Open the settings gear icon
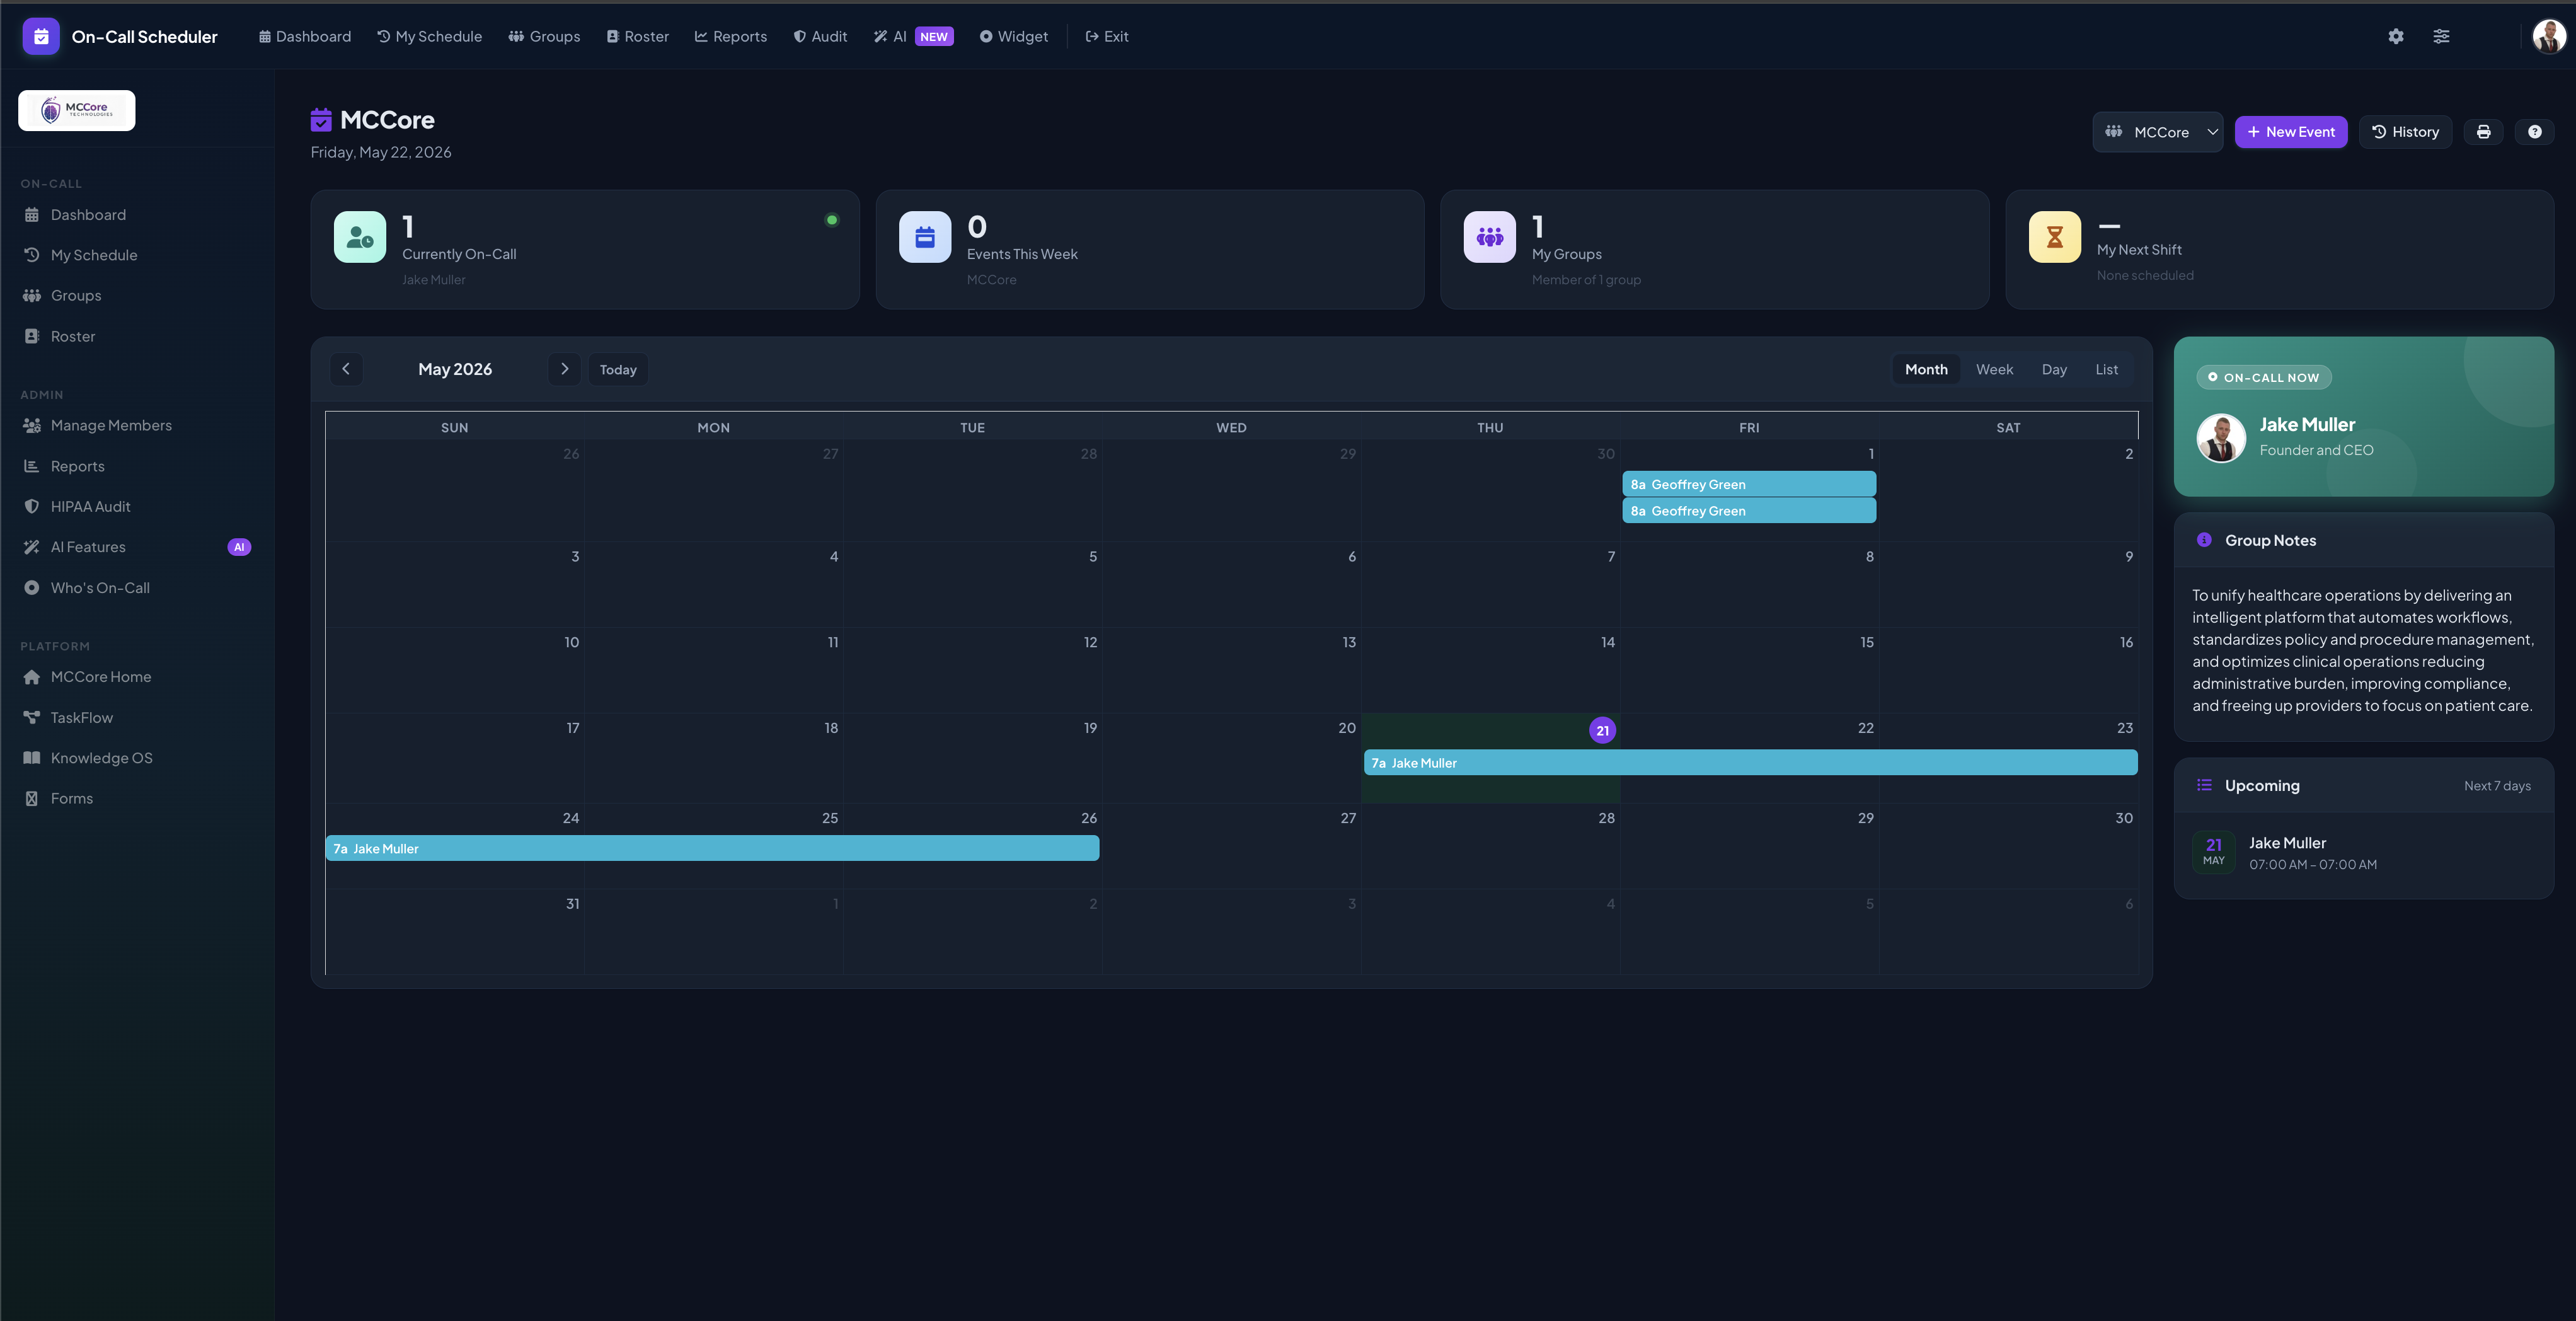 pos(2396,36)
